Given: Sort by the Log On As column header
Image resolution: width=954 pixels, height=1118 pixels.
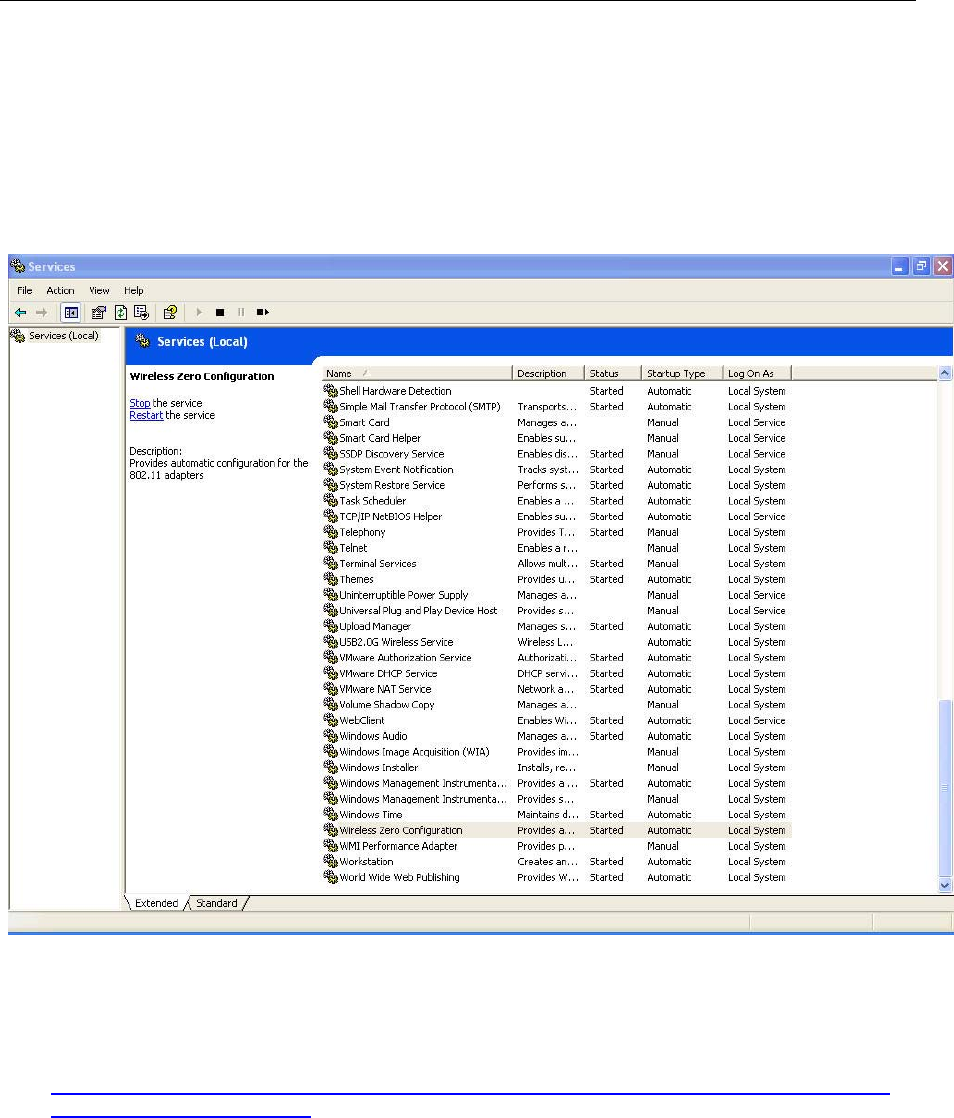Looking at the screenshot, I should click(x=757, y=373).
